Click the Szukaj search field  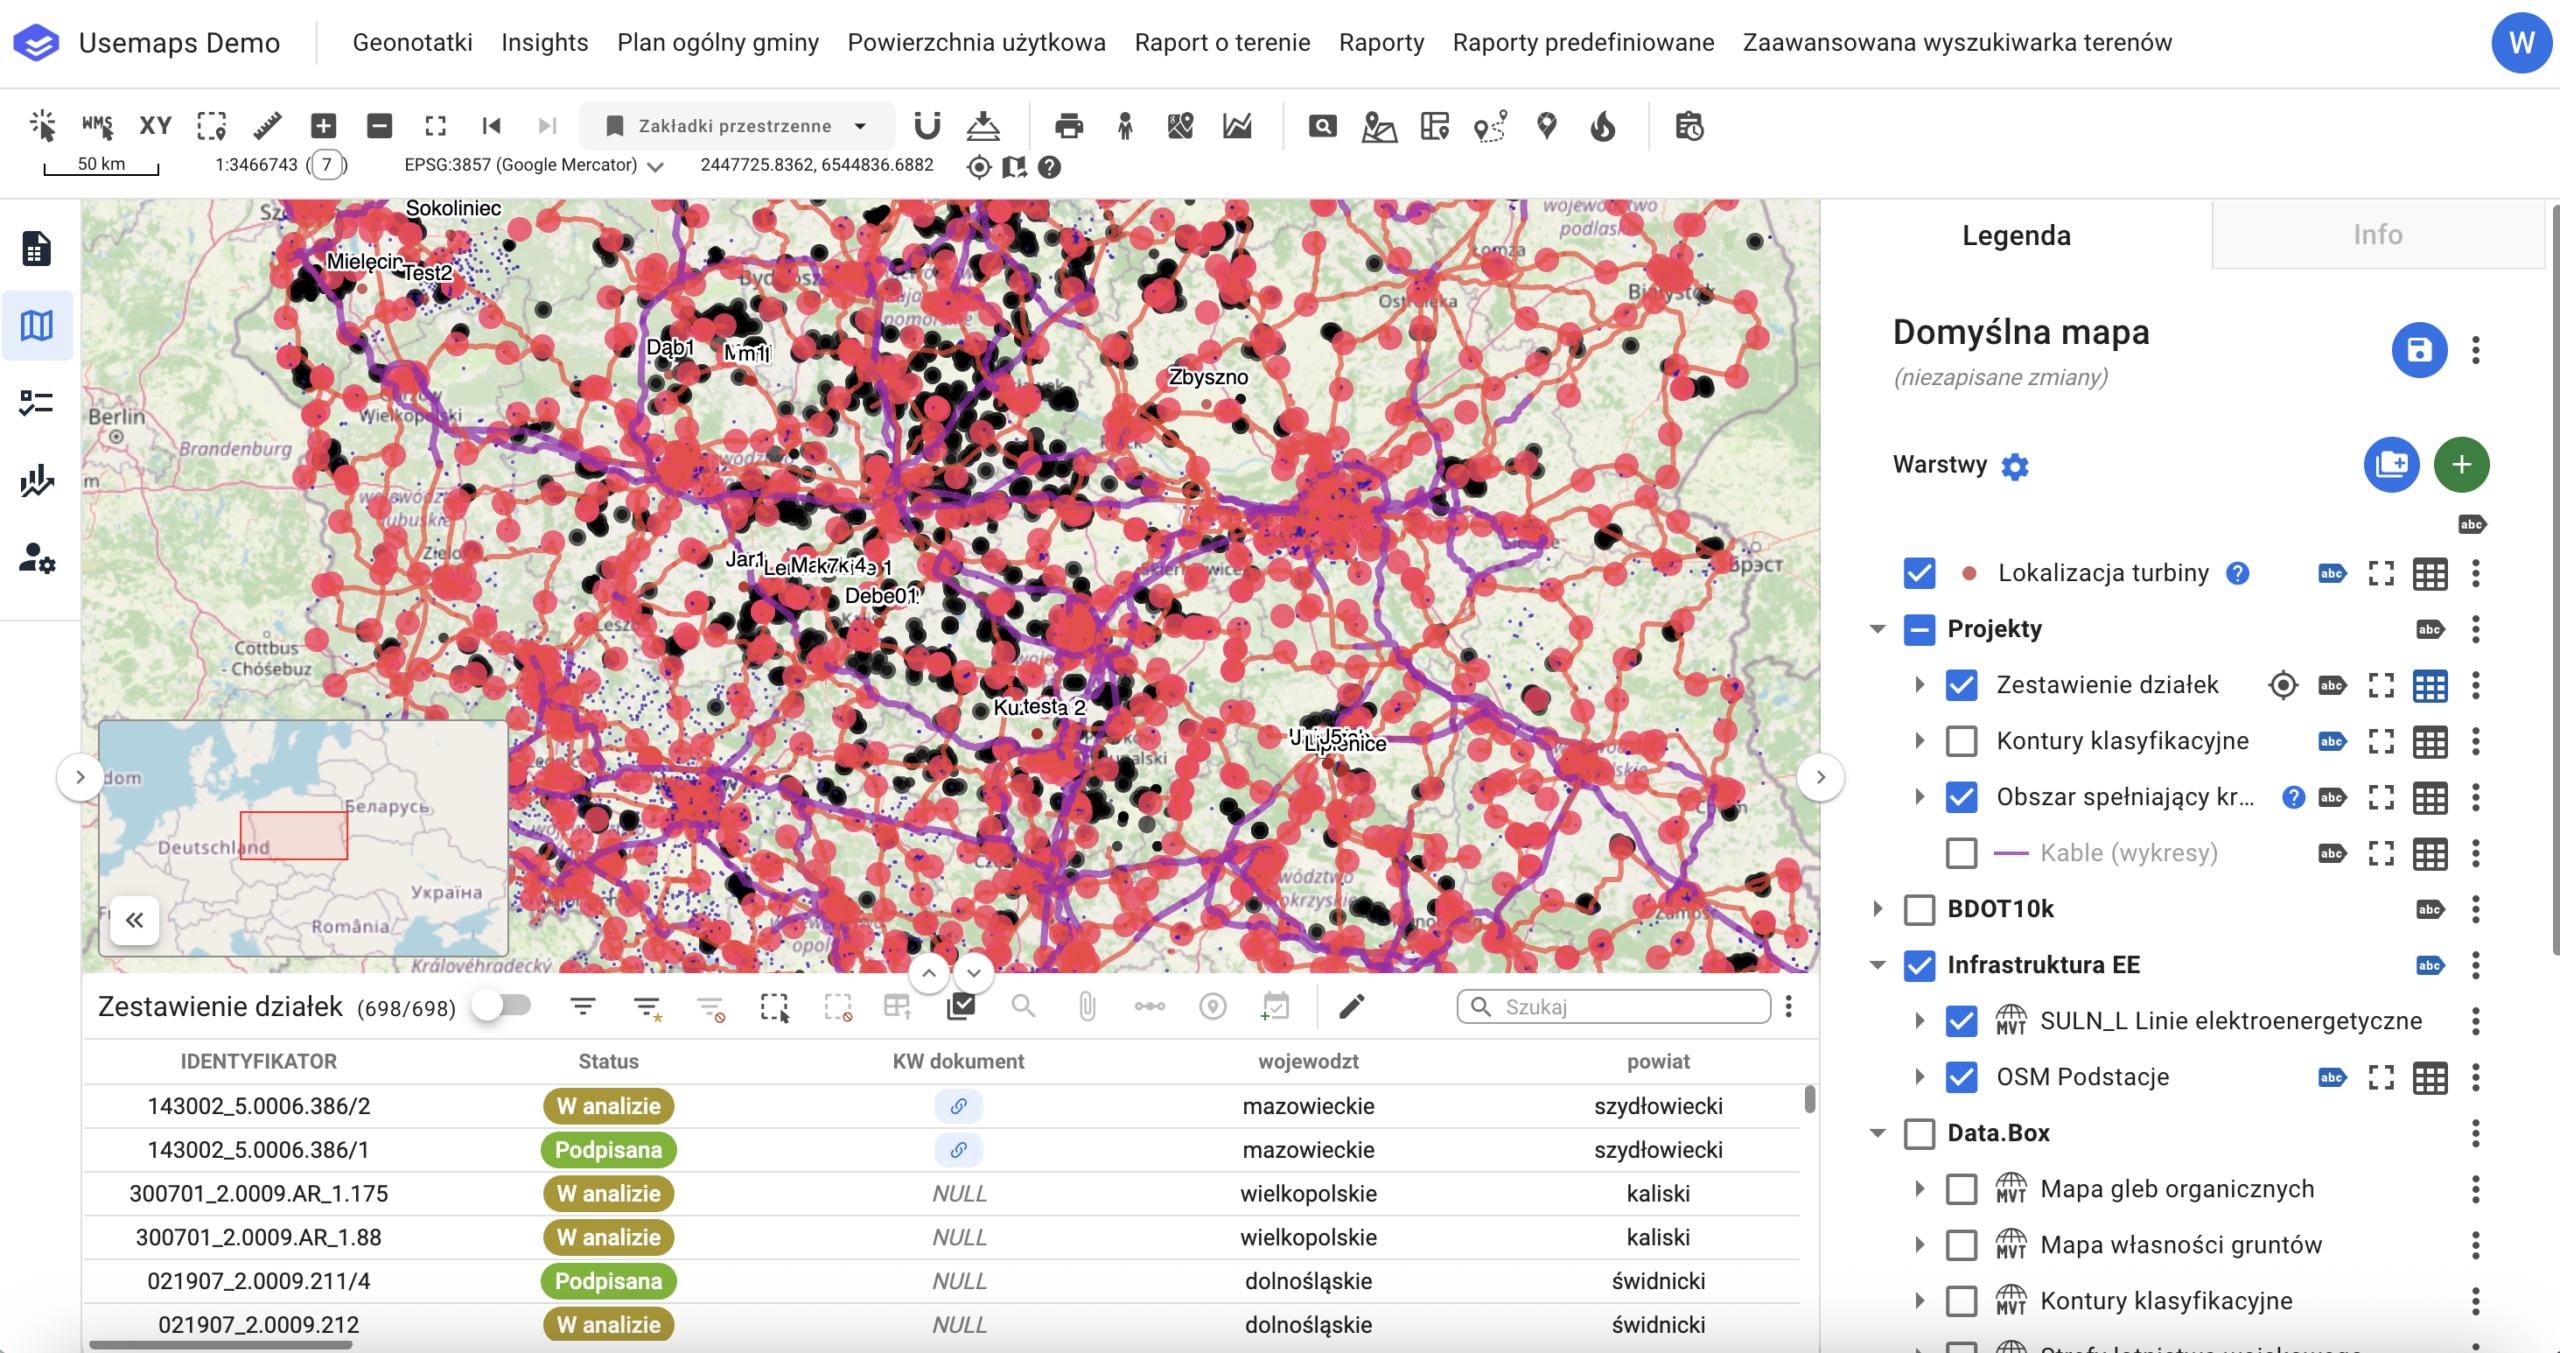coord(1625,1006)
